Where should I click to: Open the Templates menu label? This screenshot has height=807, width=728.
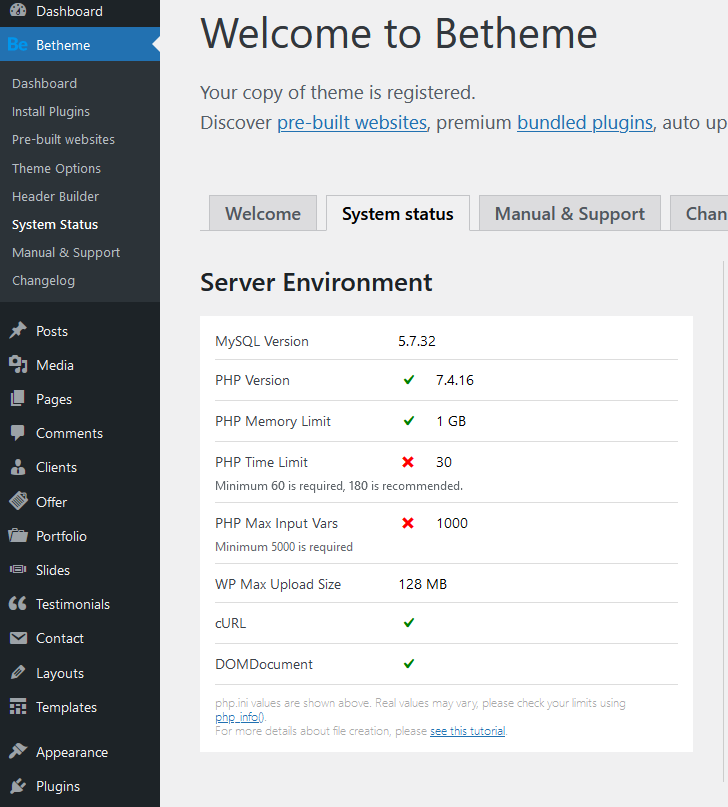click(66, 707)
